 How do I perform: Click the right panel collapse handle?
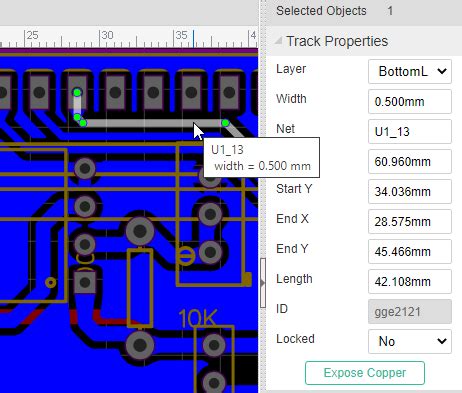pyautogui.click(x=263, y=283)
